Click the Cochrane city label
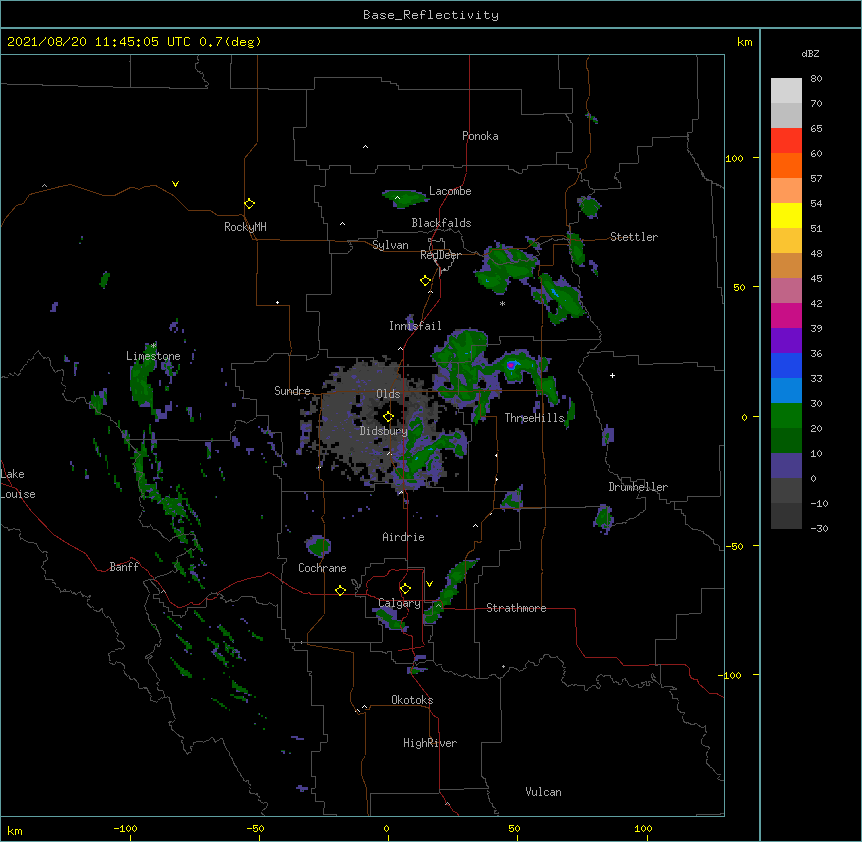 [x=322, y=568]
